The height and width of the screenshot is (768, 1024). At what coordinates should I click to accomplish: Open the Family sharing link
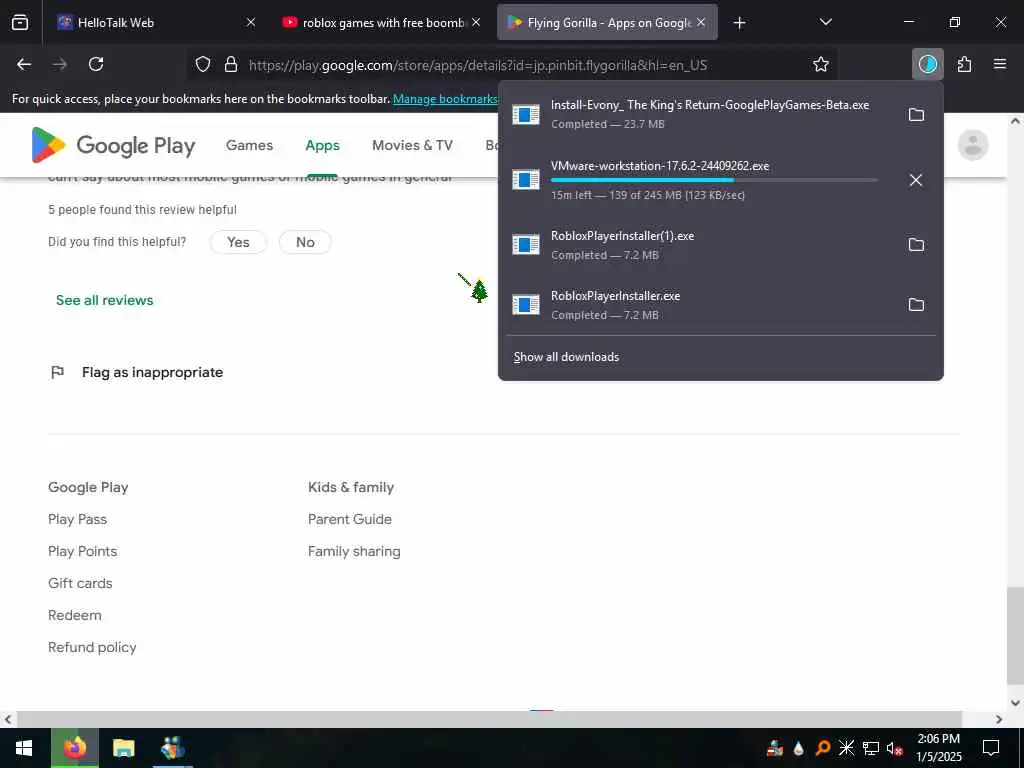(x=354, y=551)
